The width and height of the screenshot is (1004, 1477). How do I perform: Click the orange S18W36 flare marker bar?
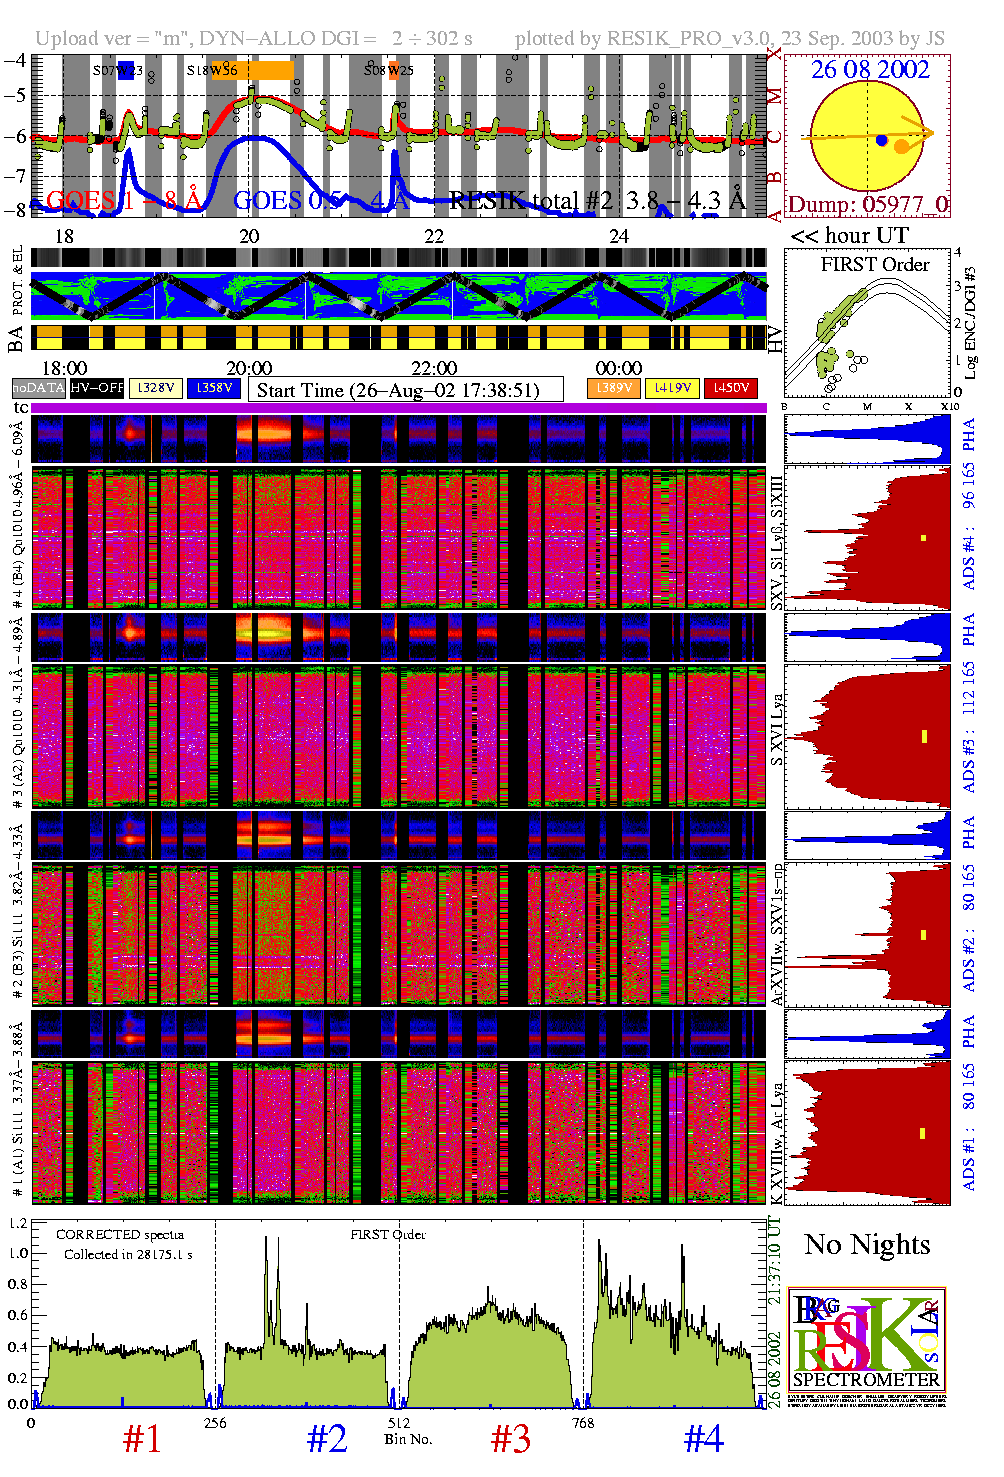point(264,70)
